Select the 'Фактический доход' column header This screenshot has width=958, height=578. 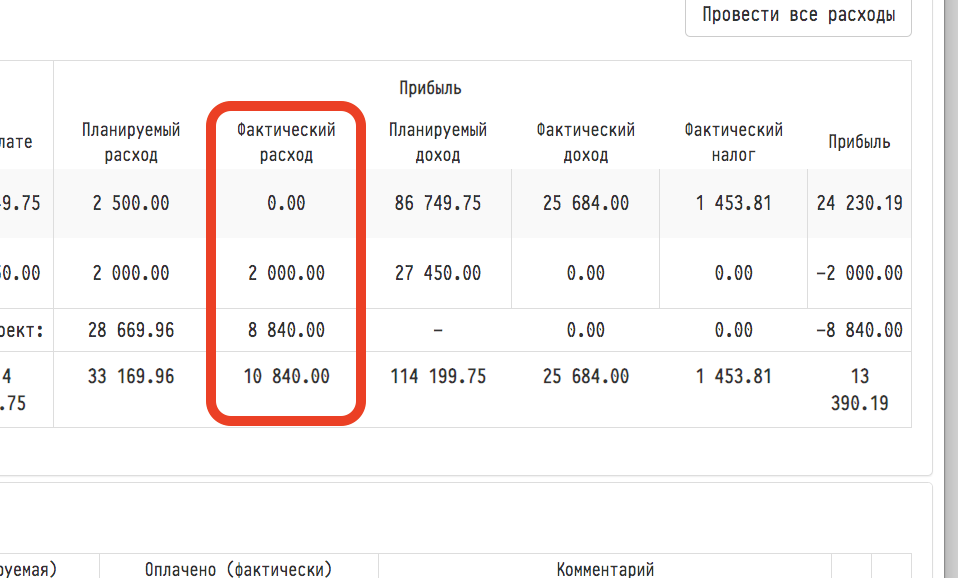[x=585, y=142]
